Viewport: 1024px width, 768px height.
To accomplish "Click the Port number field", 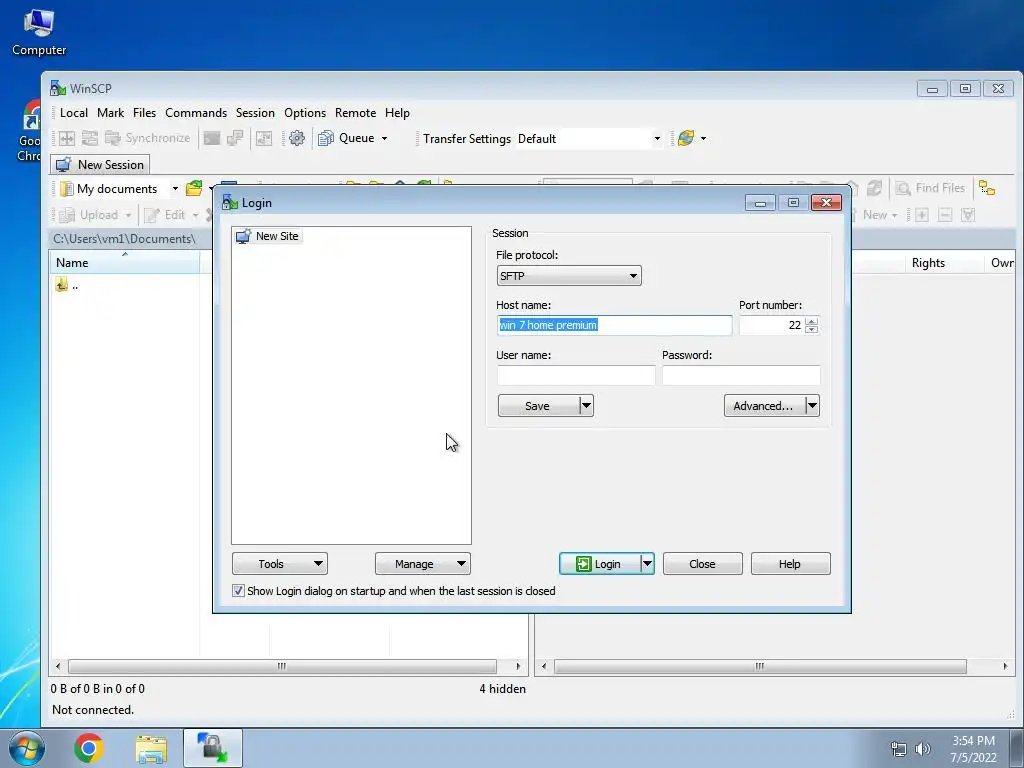I will 772,325.
